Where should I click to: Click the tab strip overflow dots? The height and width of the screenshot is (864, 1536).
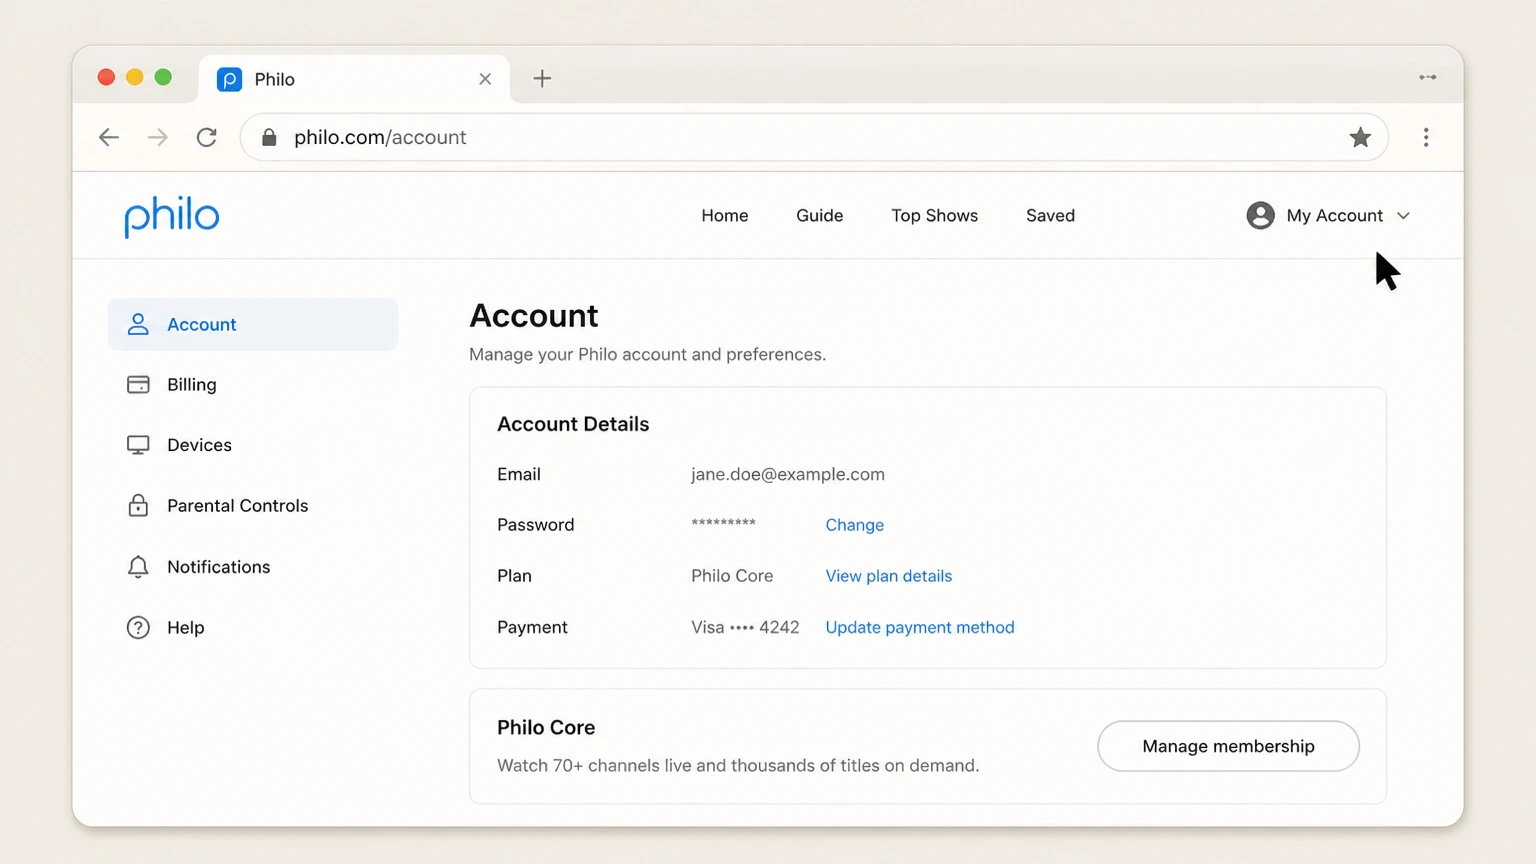[1428, 77]
